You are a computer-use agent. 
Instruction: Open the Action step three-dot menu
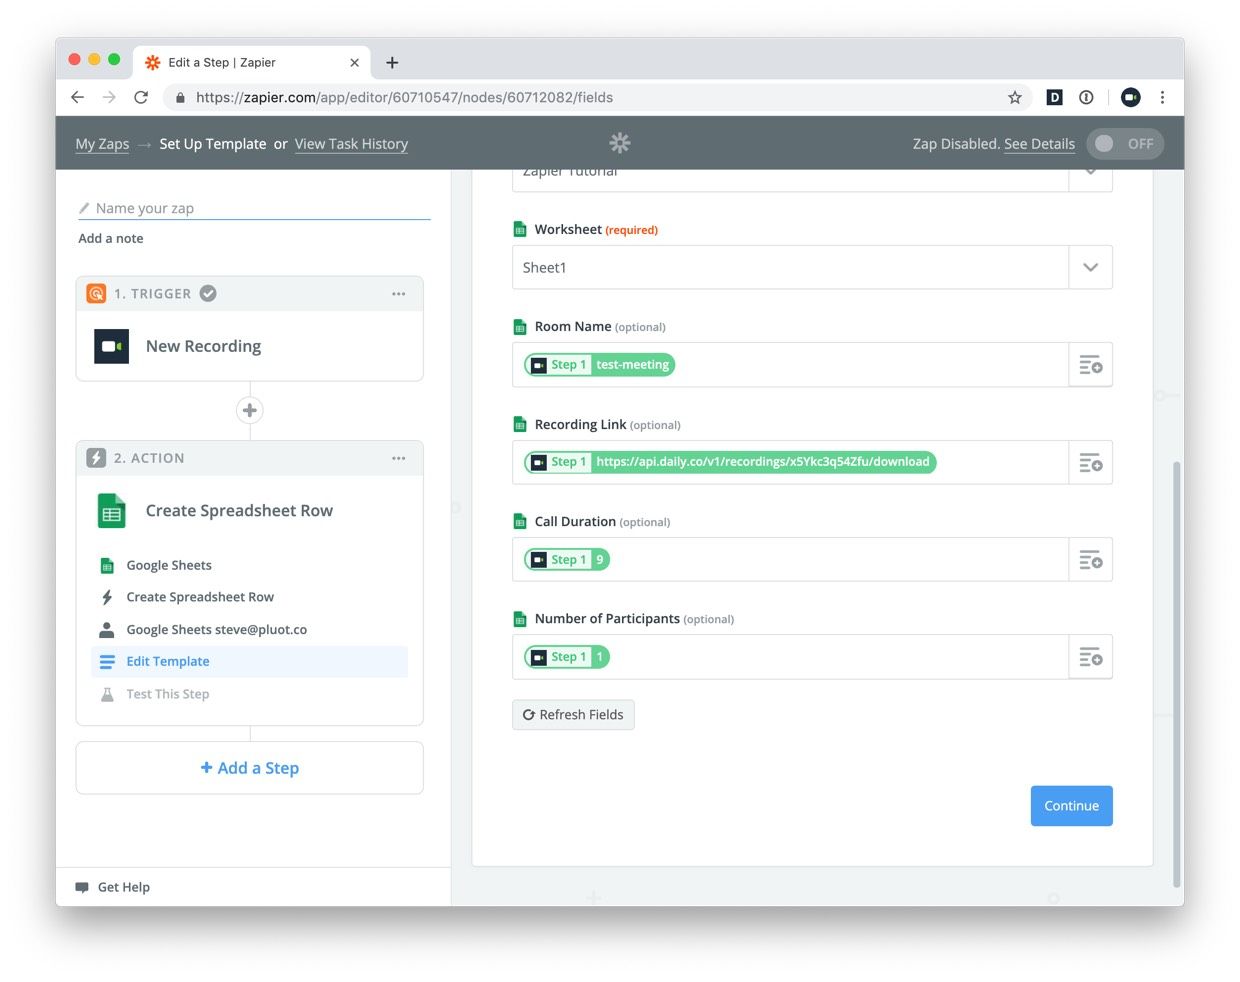pyautogui.click(x=399, y=458)
